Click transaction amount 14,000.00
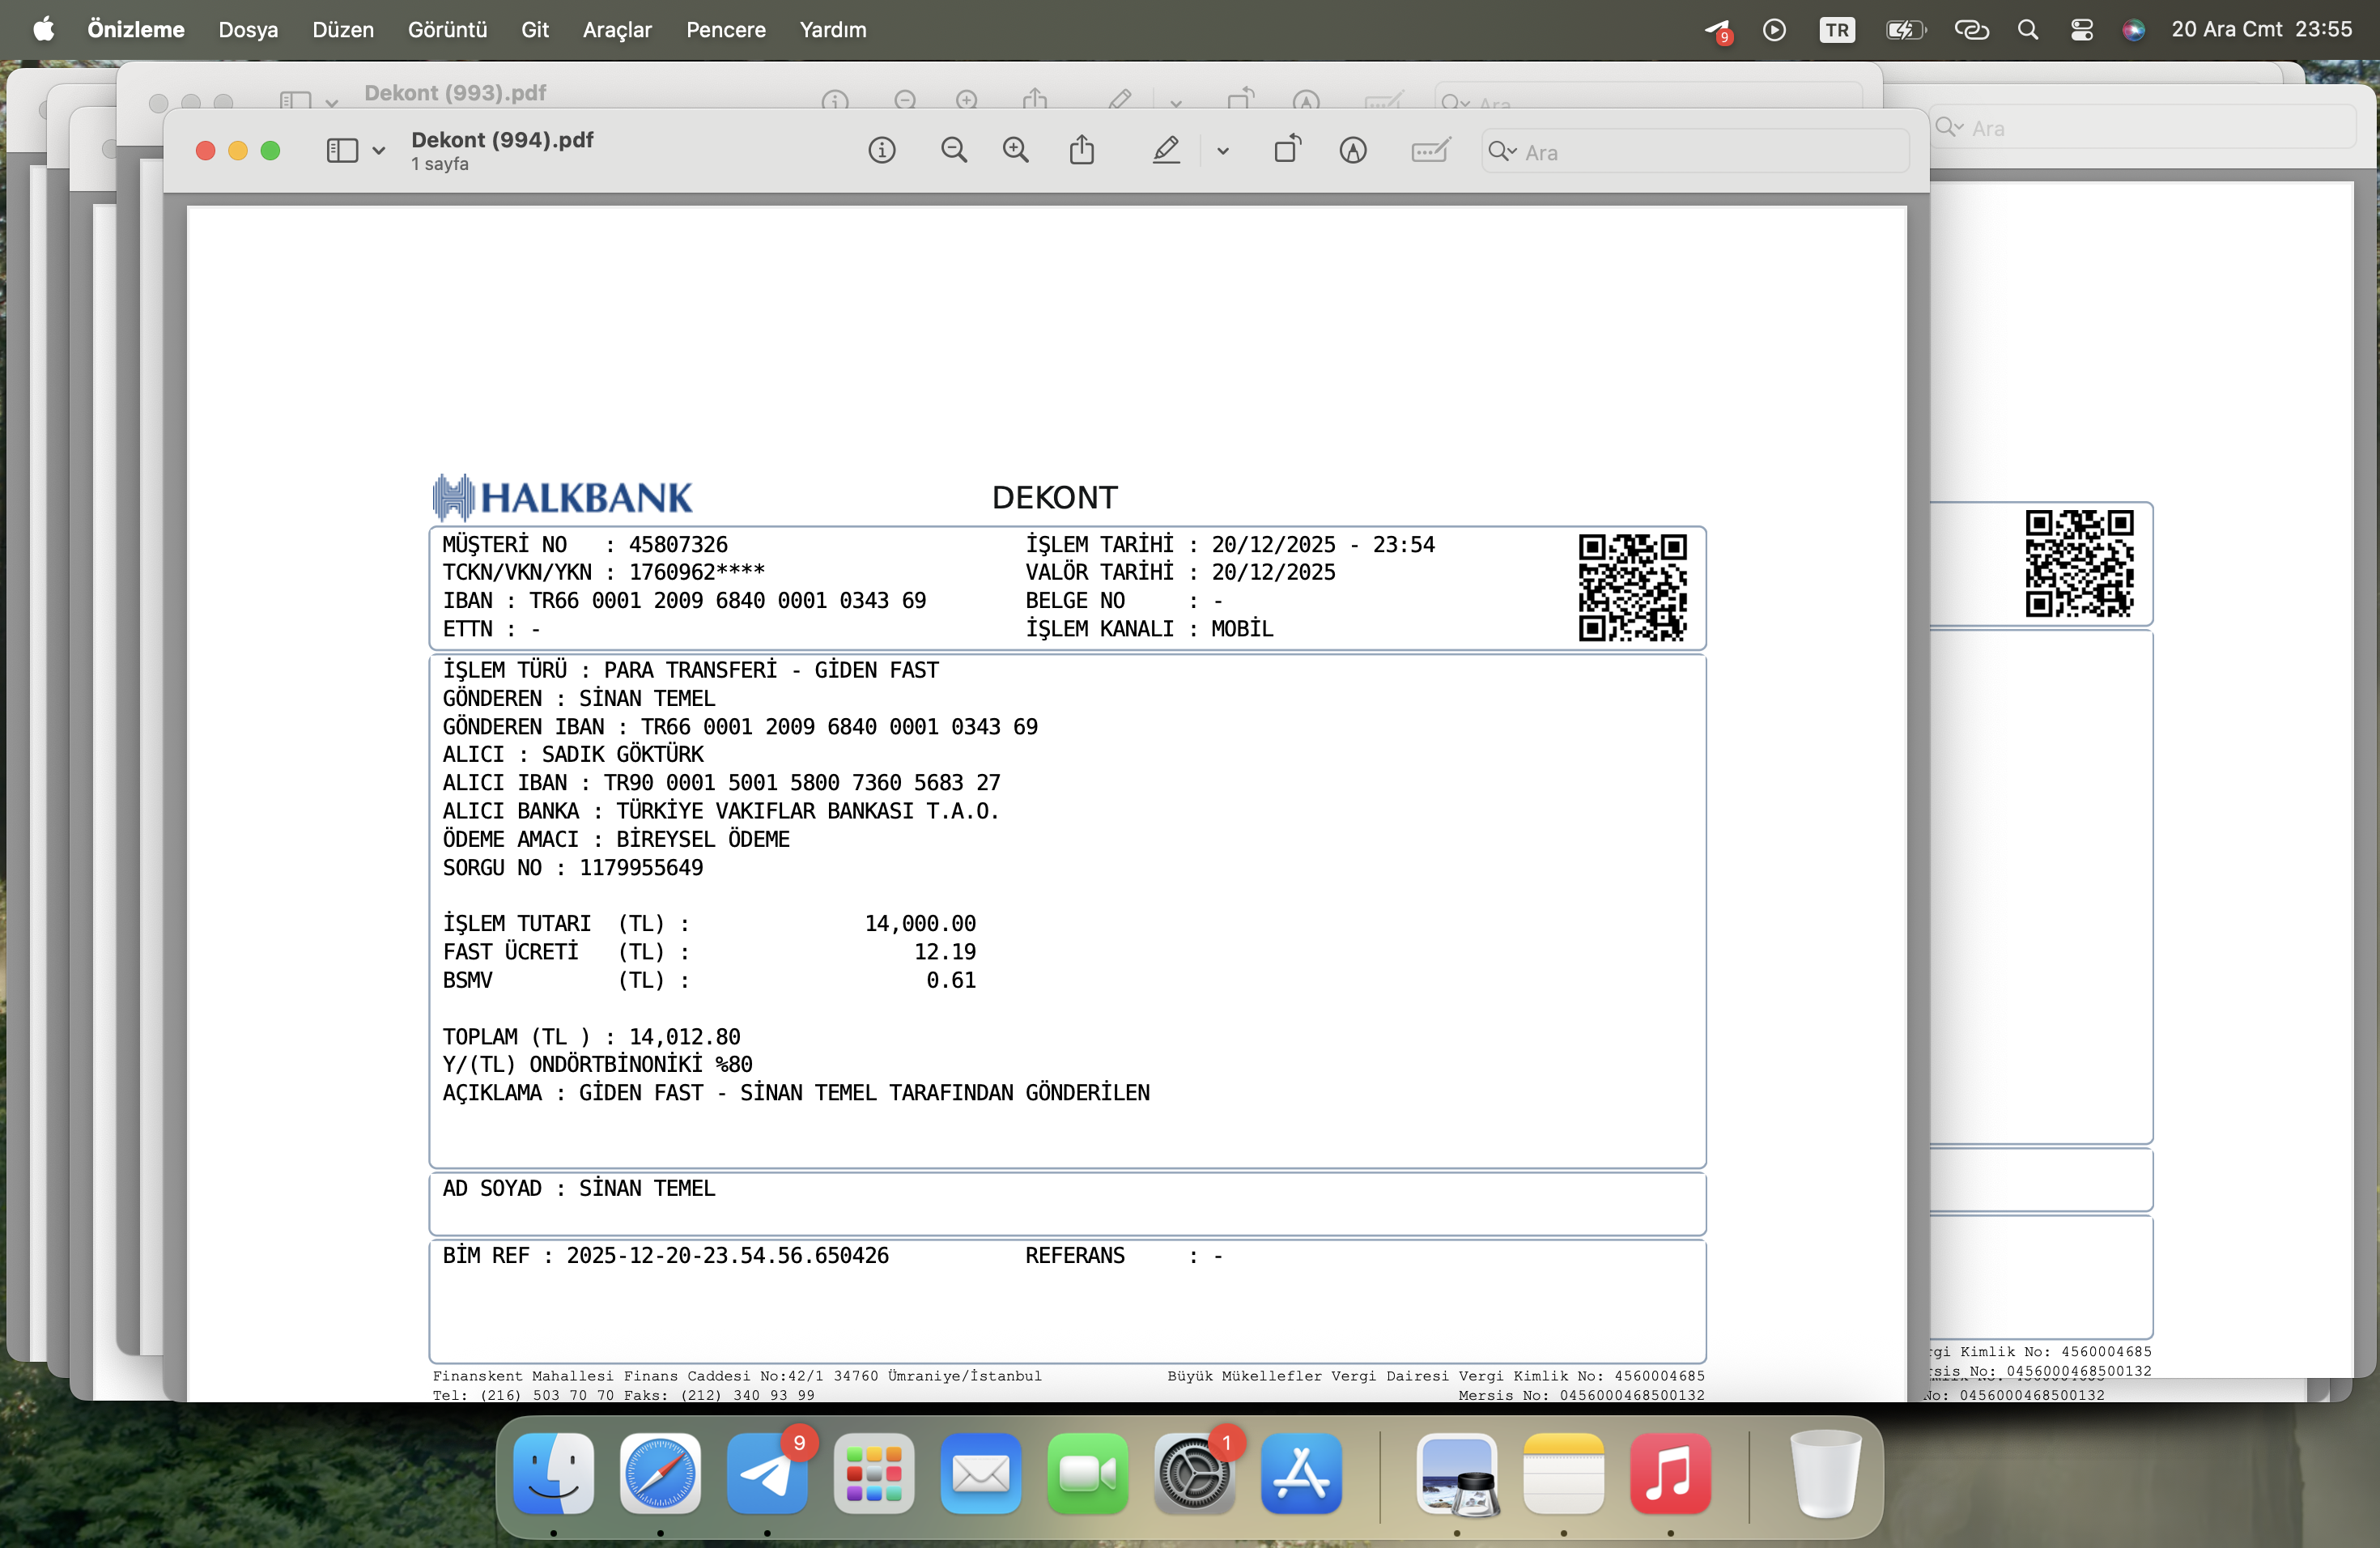 tap(920, 923)
